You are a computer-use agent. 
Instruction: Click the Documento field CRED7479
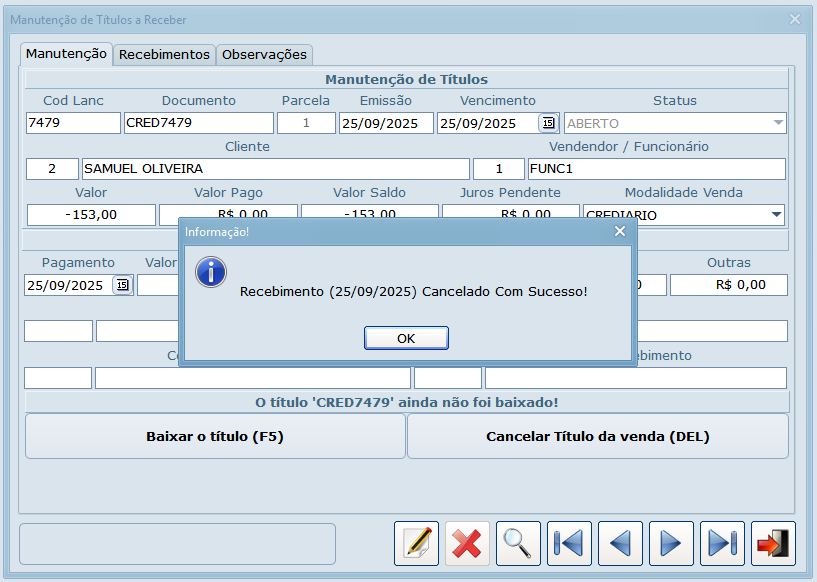(x=198, y=123)
